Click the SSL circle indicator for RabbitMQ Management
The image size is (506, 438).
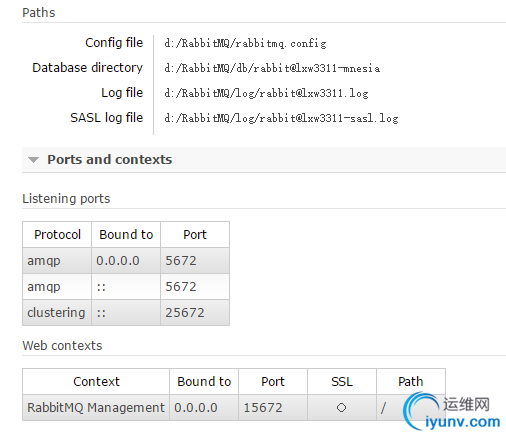(x=341, y=408)
